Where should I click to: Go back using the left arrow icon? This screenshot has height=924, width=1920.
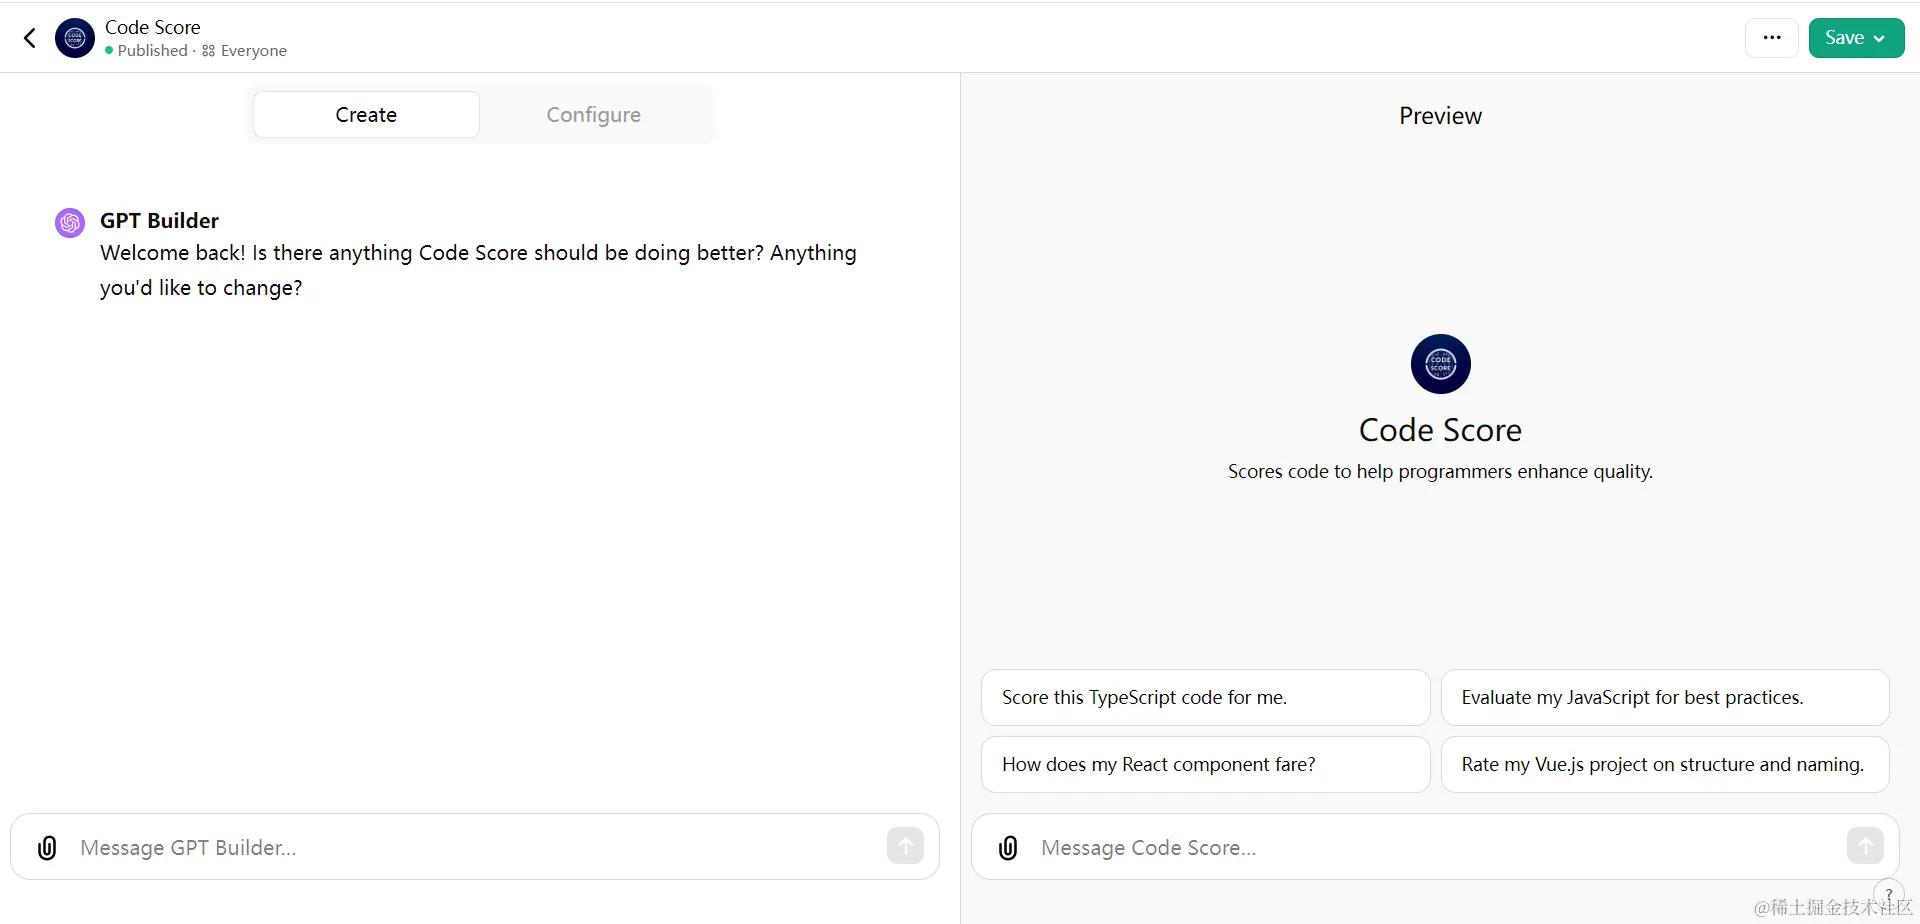click(30, 38)
